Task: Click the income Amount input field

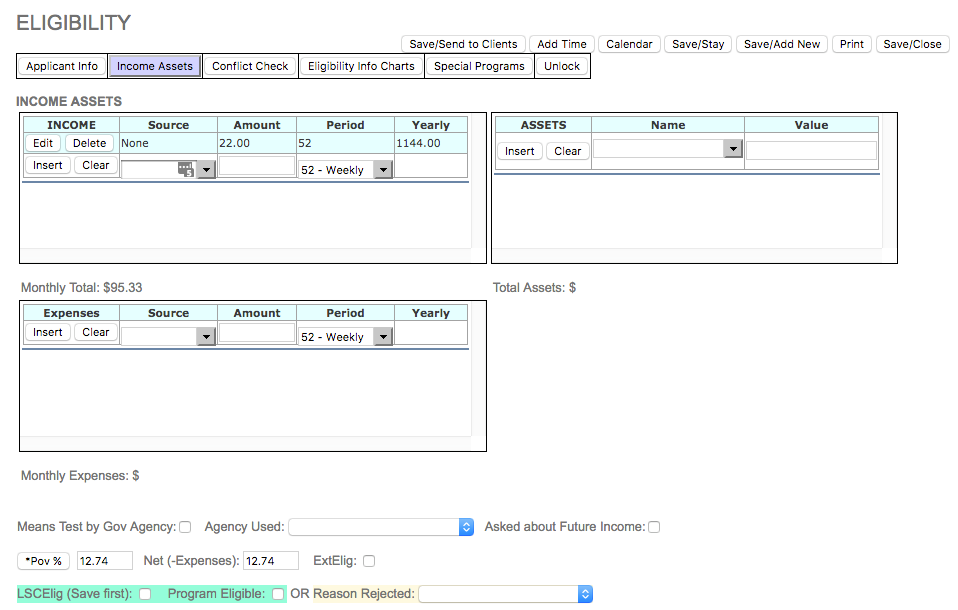Action: click(x=257, y=167)
